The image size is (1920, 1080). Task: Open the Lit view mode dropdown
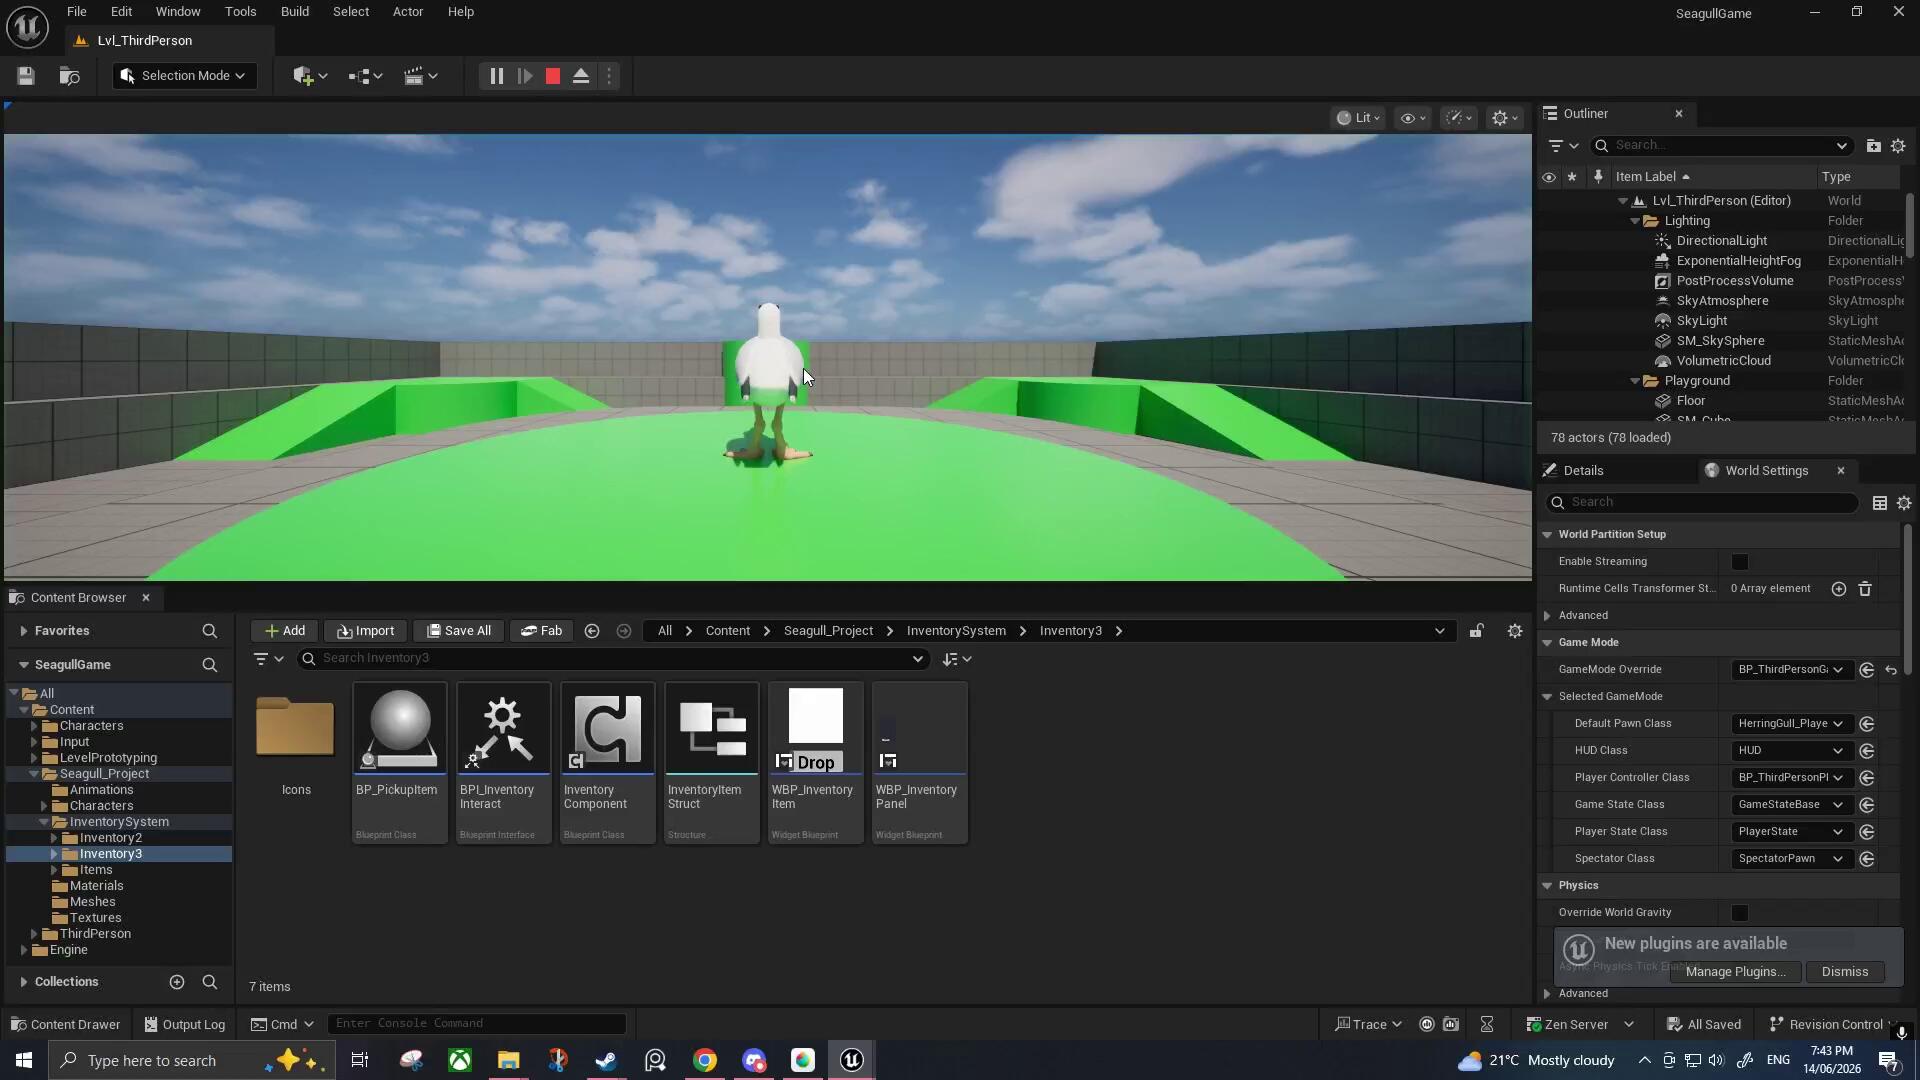point(1359,118)
